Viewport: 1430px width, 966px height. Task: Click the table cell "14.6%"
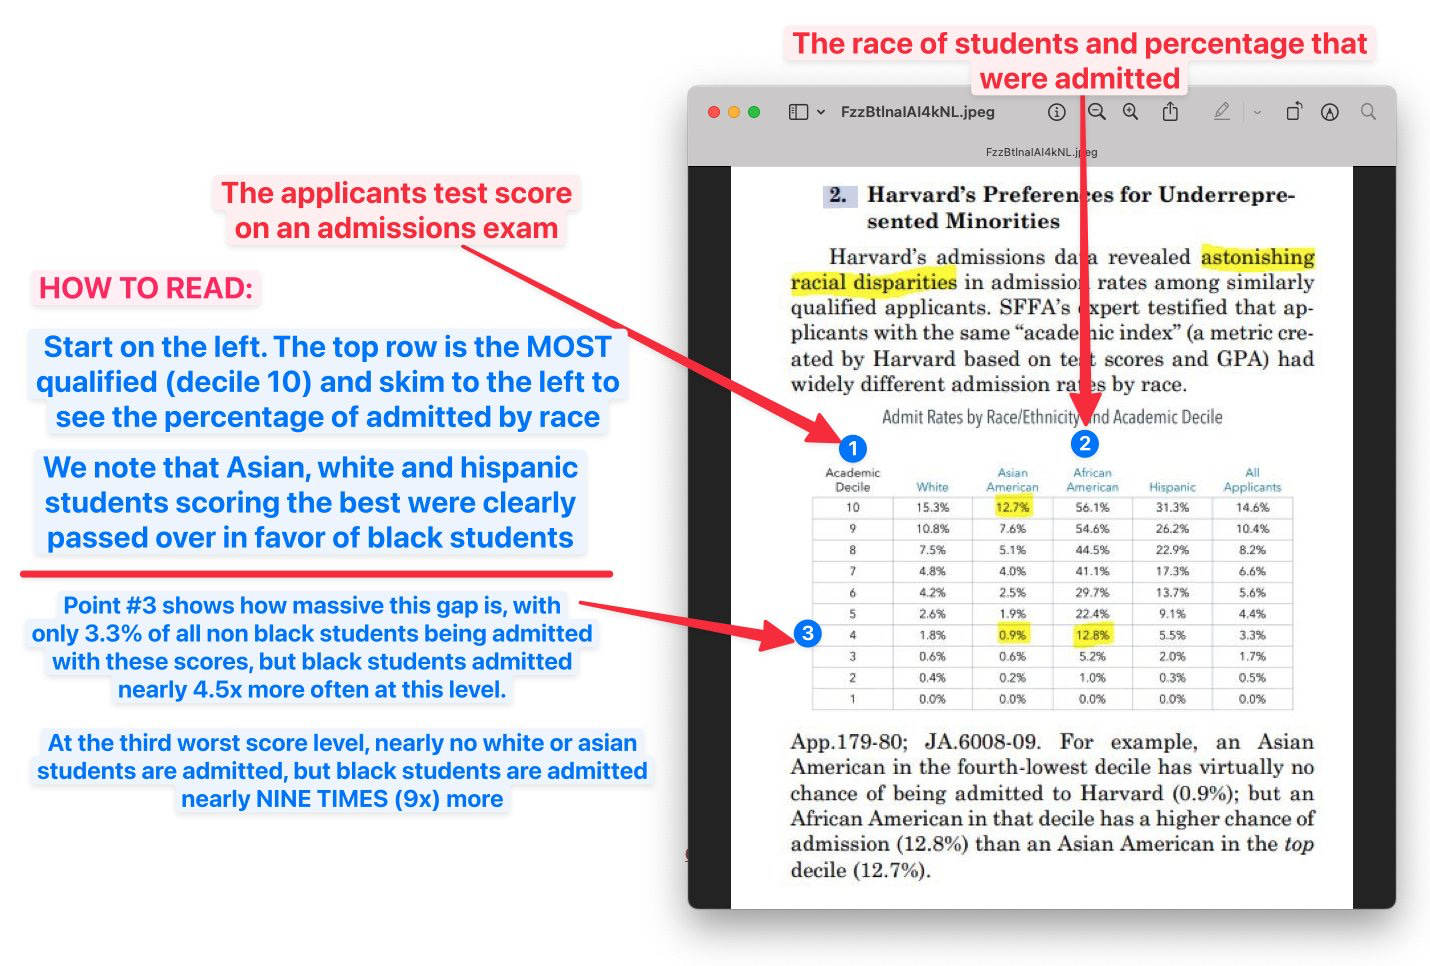1252,508
